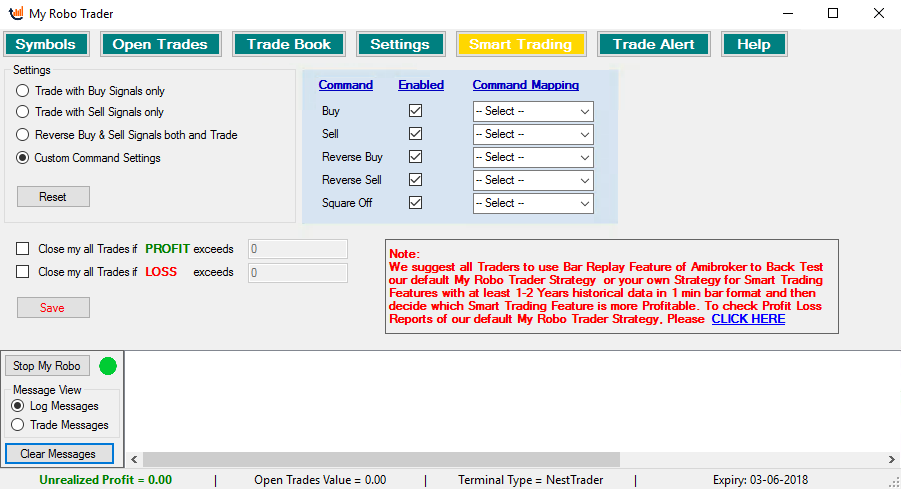901x489 pixels.
Task: Enable close trades if LOSS exceeds
Action: point(22,272)
